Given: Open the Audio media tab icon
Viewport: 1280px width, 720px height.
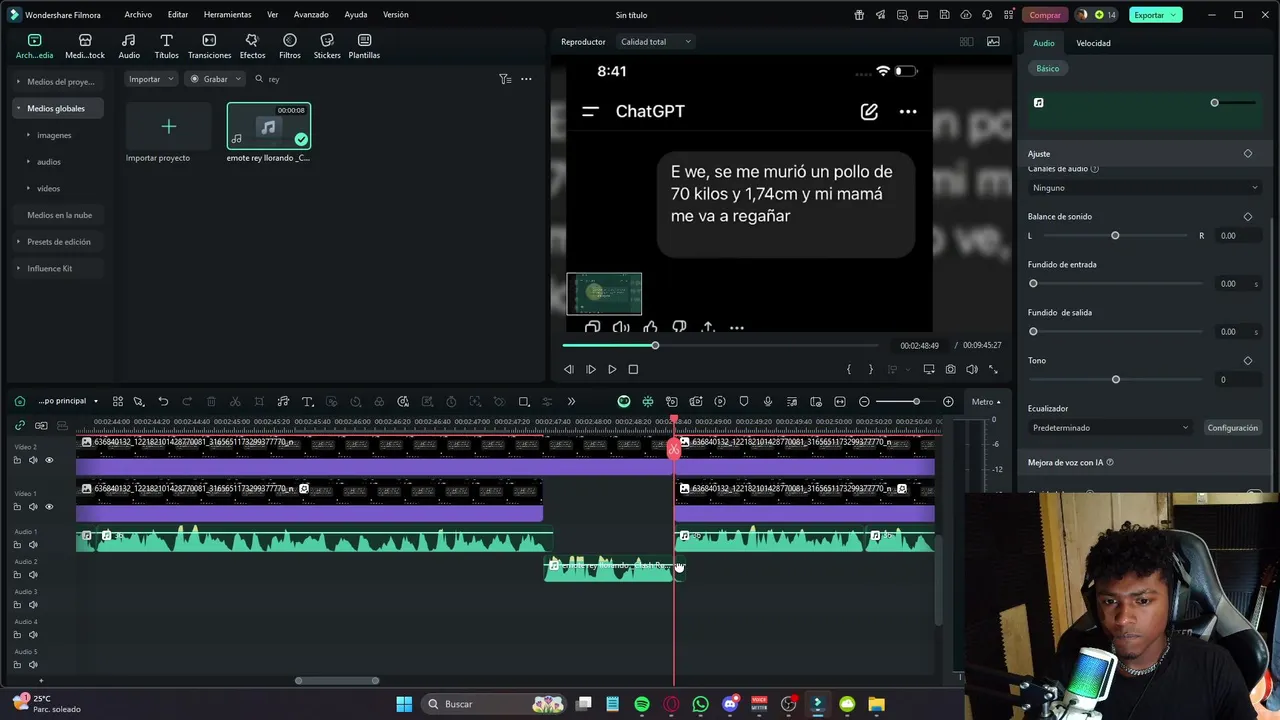Looking at the screenshot, I should [x=129, y=46].
